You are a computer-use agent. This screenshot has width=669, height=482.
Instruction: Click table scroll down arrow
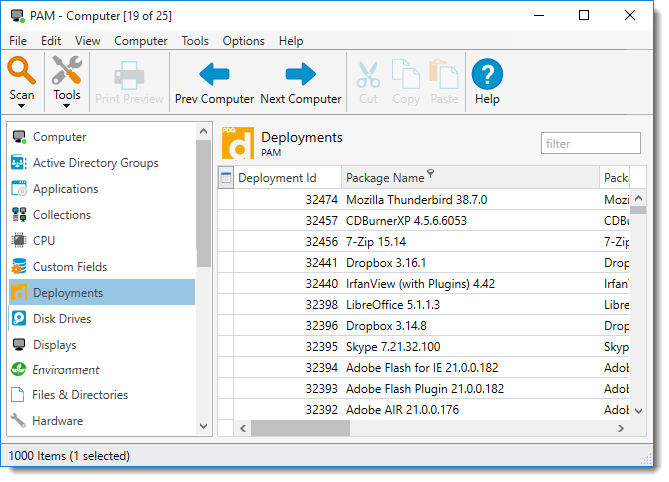[638, 411]
